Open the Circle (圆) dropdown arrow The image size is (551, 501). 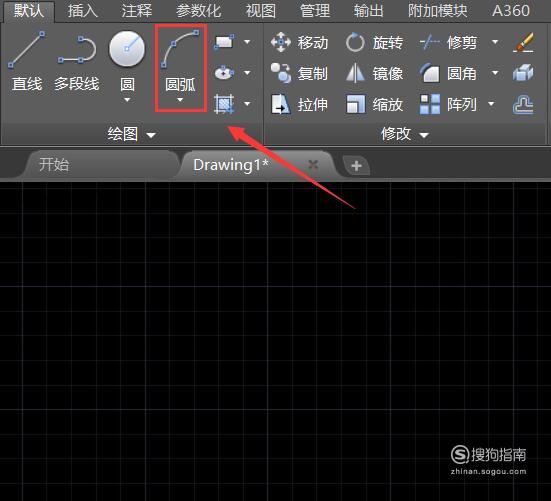(127, 100)
